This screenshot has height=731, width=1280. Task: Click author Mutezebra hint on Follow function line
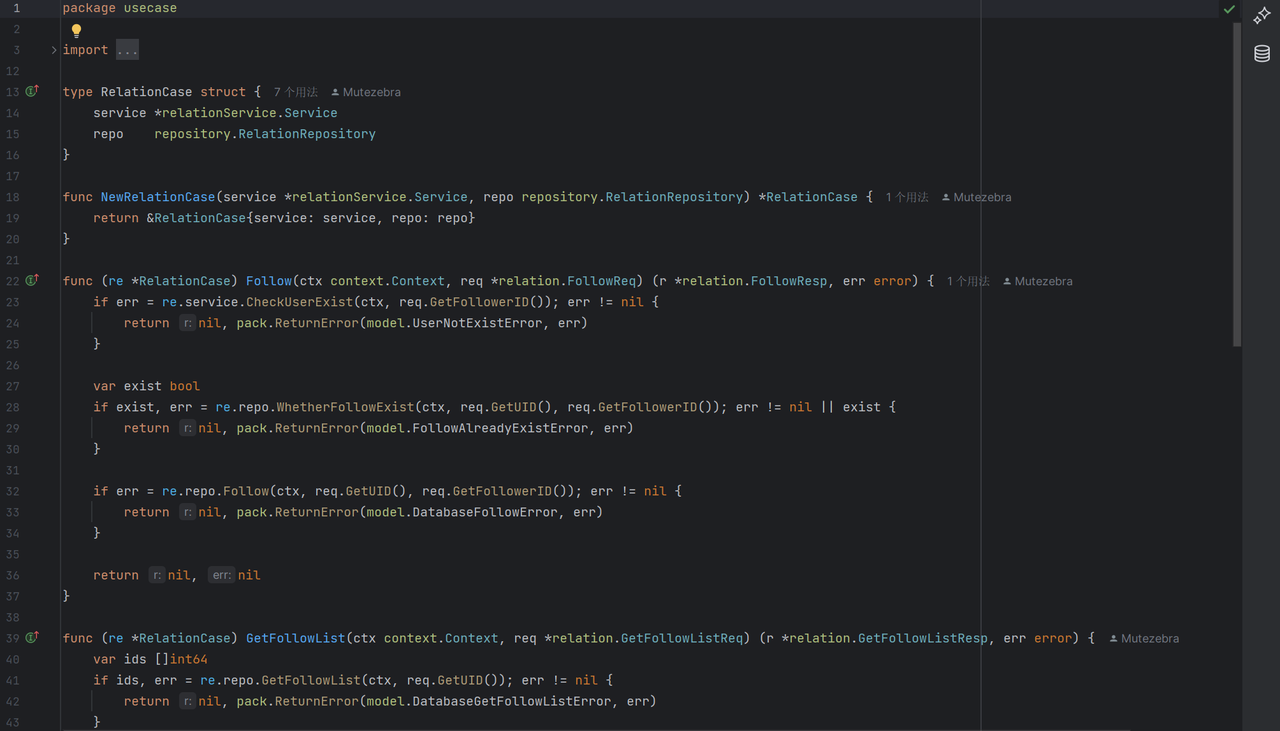pyautogui.click(x=1038, y=282)
